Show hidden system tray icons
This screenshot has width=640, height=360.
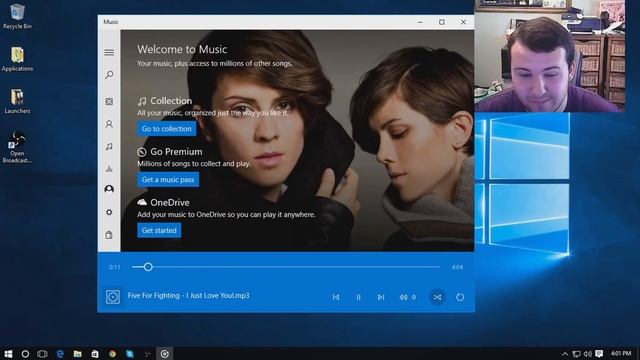point(565,354)
